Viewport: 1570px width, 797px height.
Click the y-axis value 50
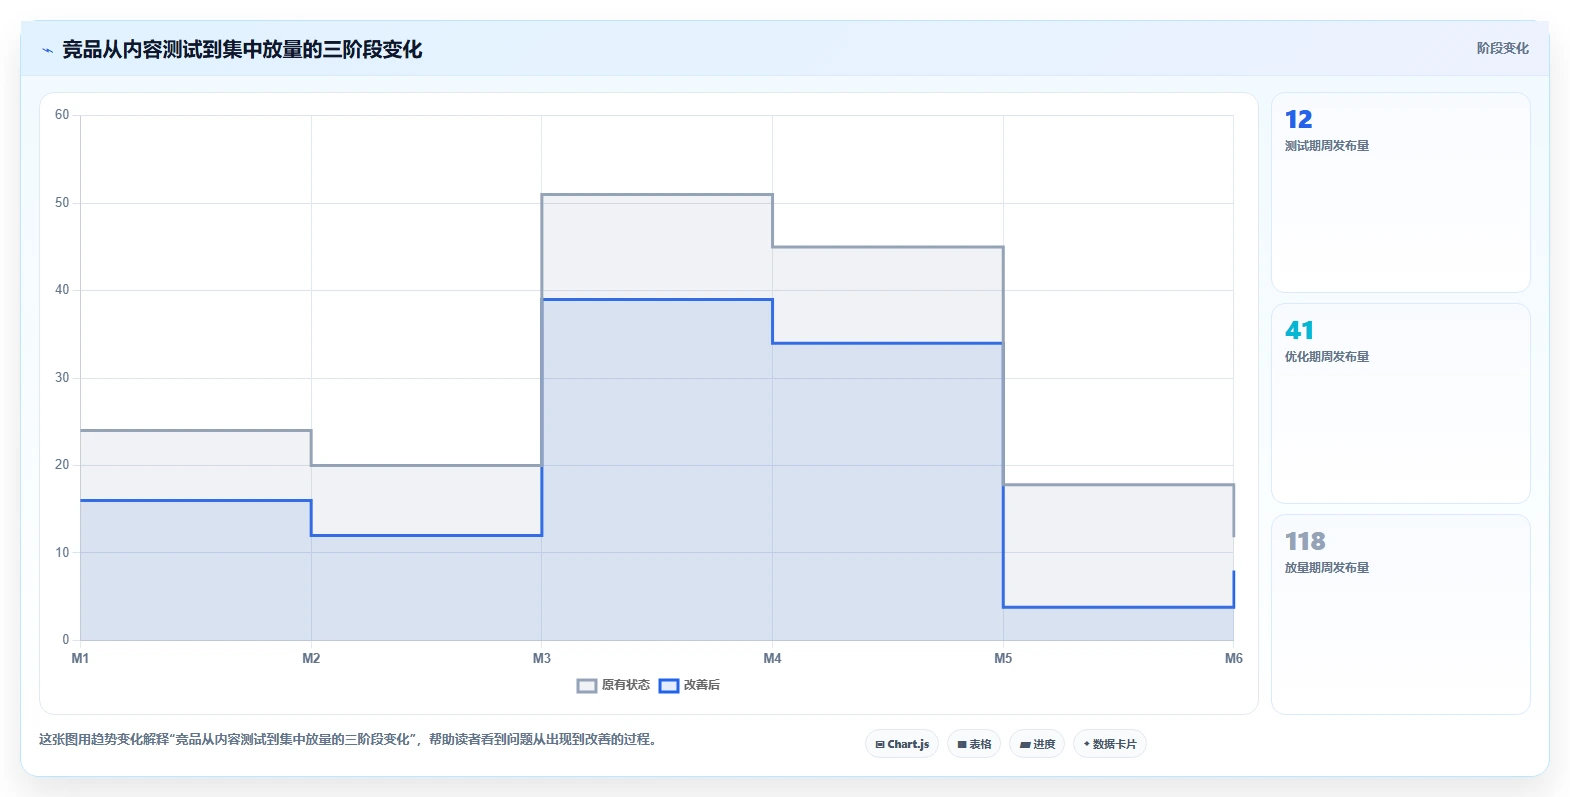pos(62,203)
